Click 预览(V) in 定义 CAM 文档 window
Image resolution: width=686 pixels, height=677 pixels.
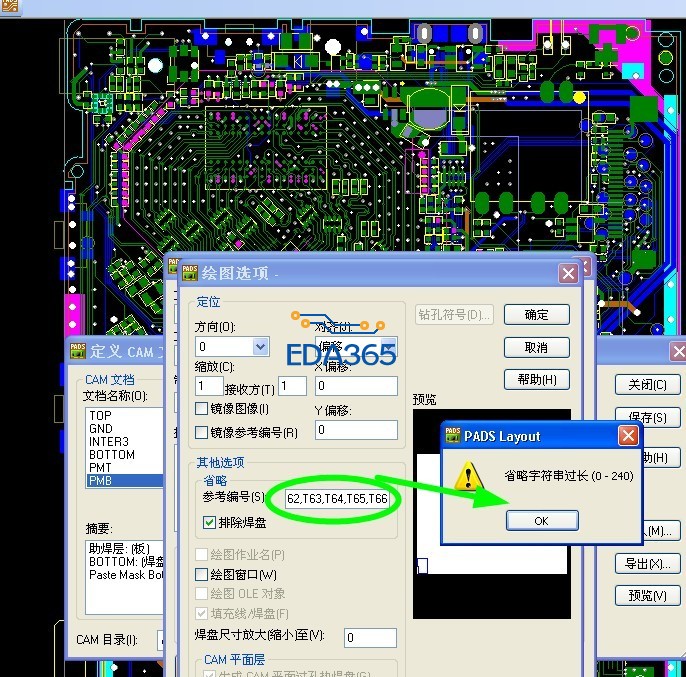tap(648, 595)
